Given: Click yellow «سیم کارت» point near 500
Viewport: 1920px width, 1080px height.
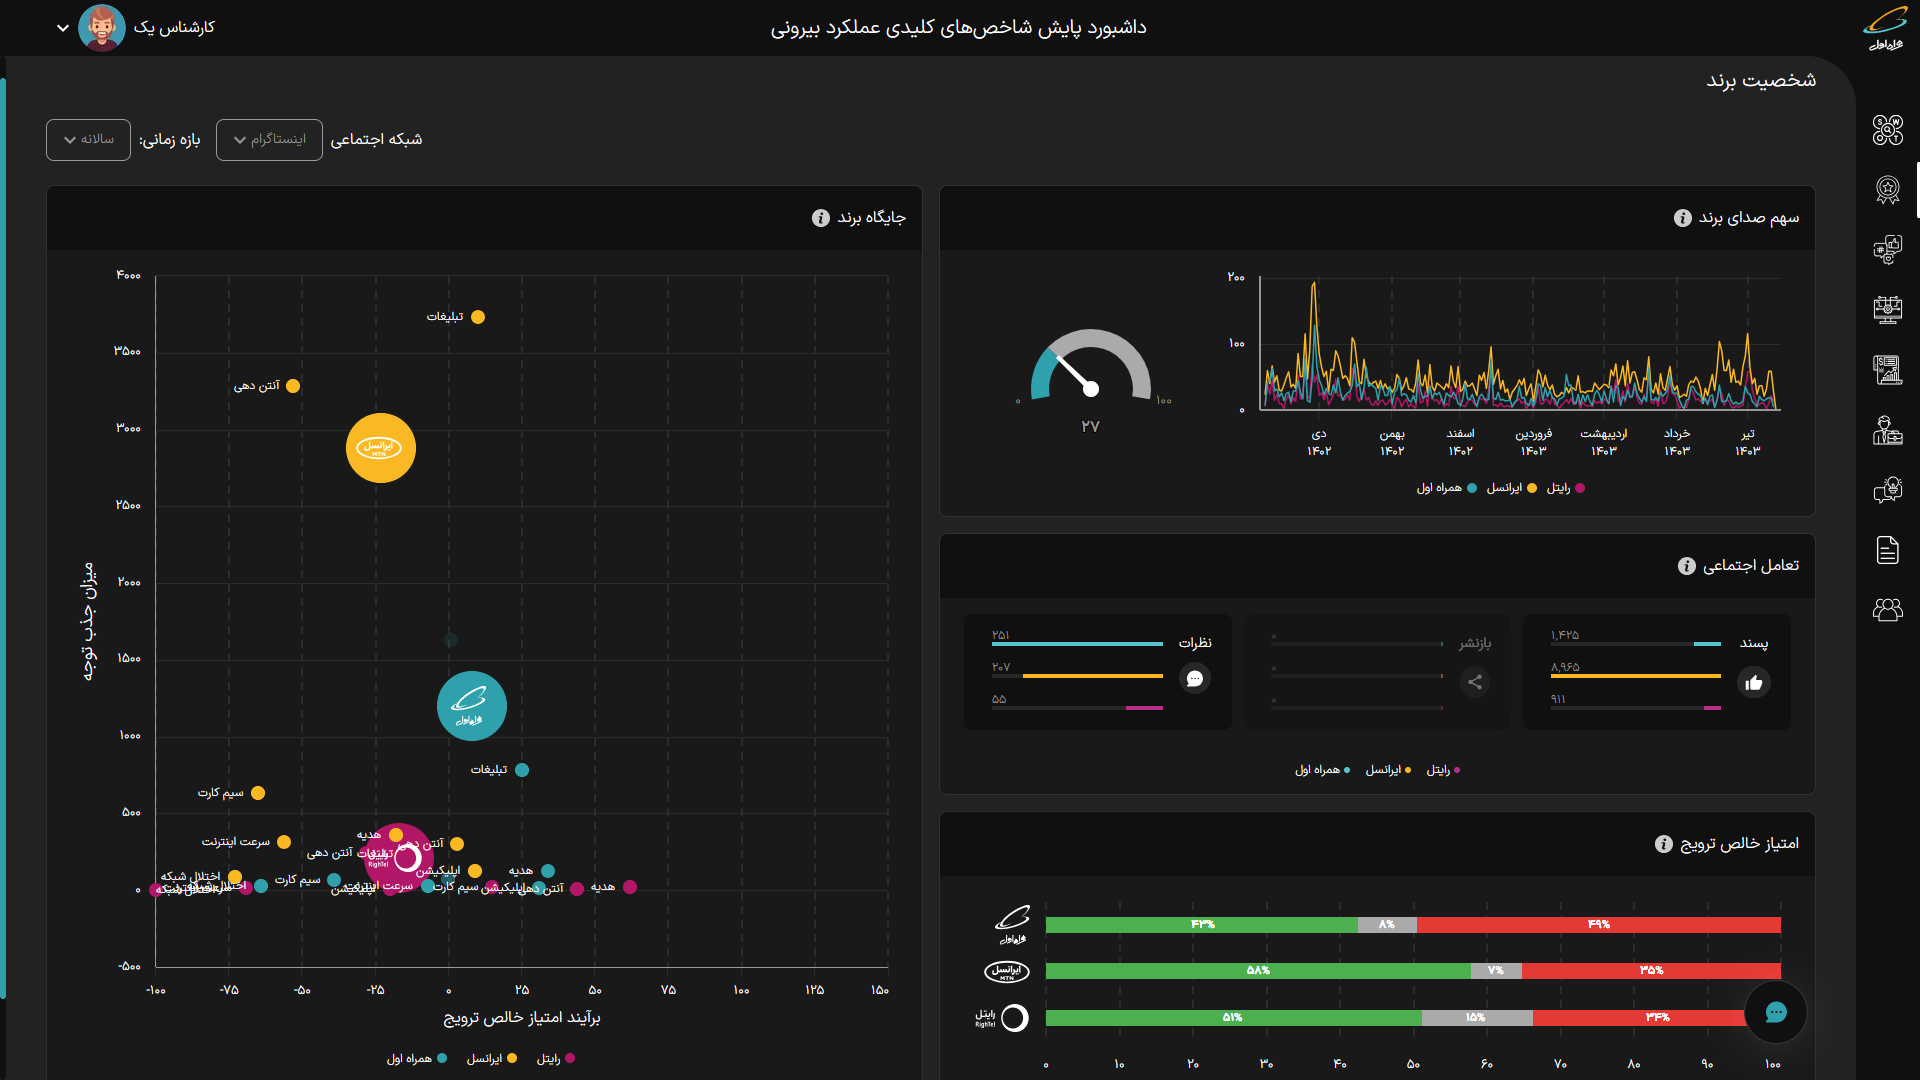Looking at the screenshot, I should coord(258,793).
